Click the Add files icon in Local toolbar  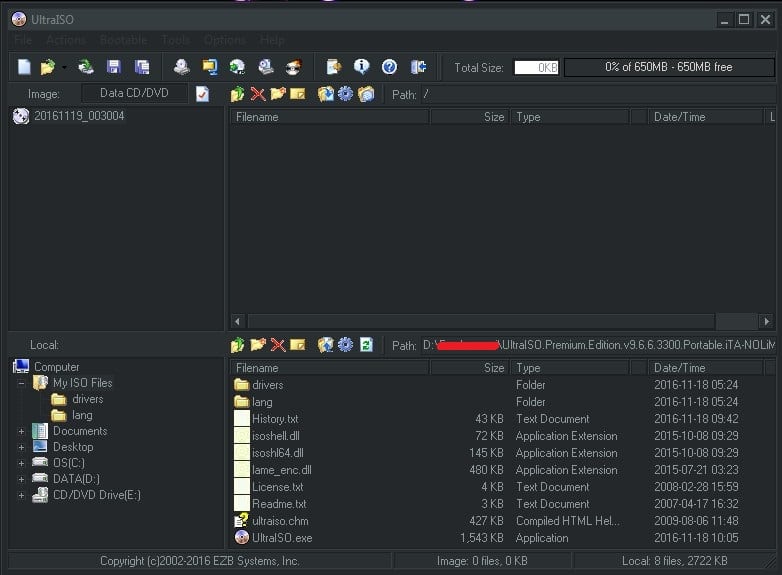coord(326,345)
